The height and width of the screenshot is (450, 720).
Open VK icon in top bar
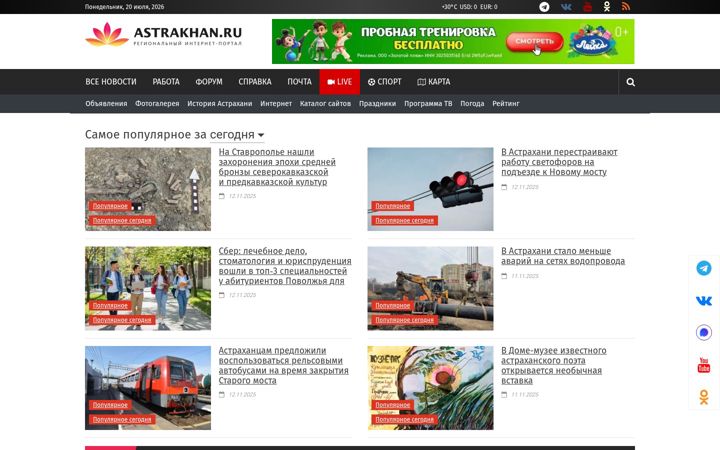pos(566,7)
